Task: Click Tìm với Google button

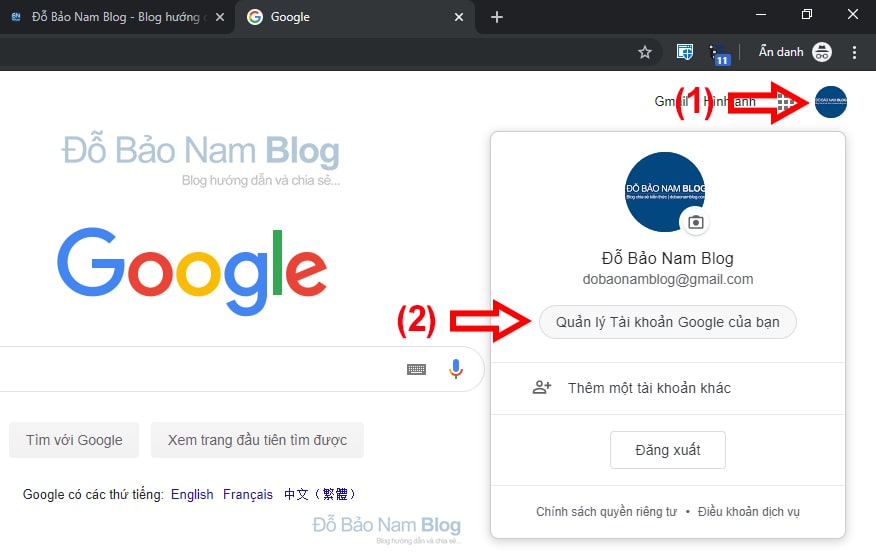Action: point(74,440)
